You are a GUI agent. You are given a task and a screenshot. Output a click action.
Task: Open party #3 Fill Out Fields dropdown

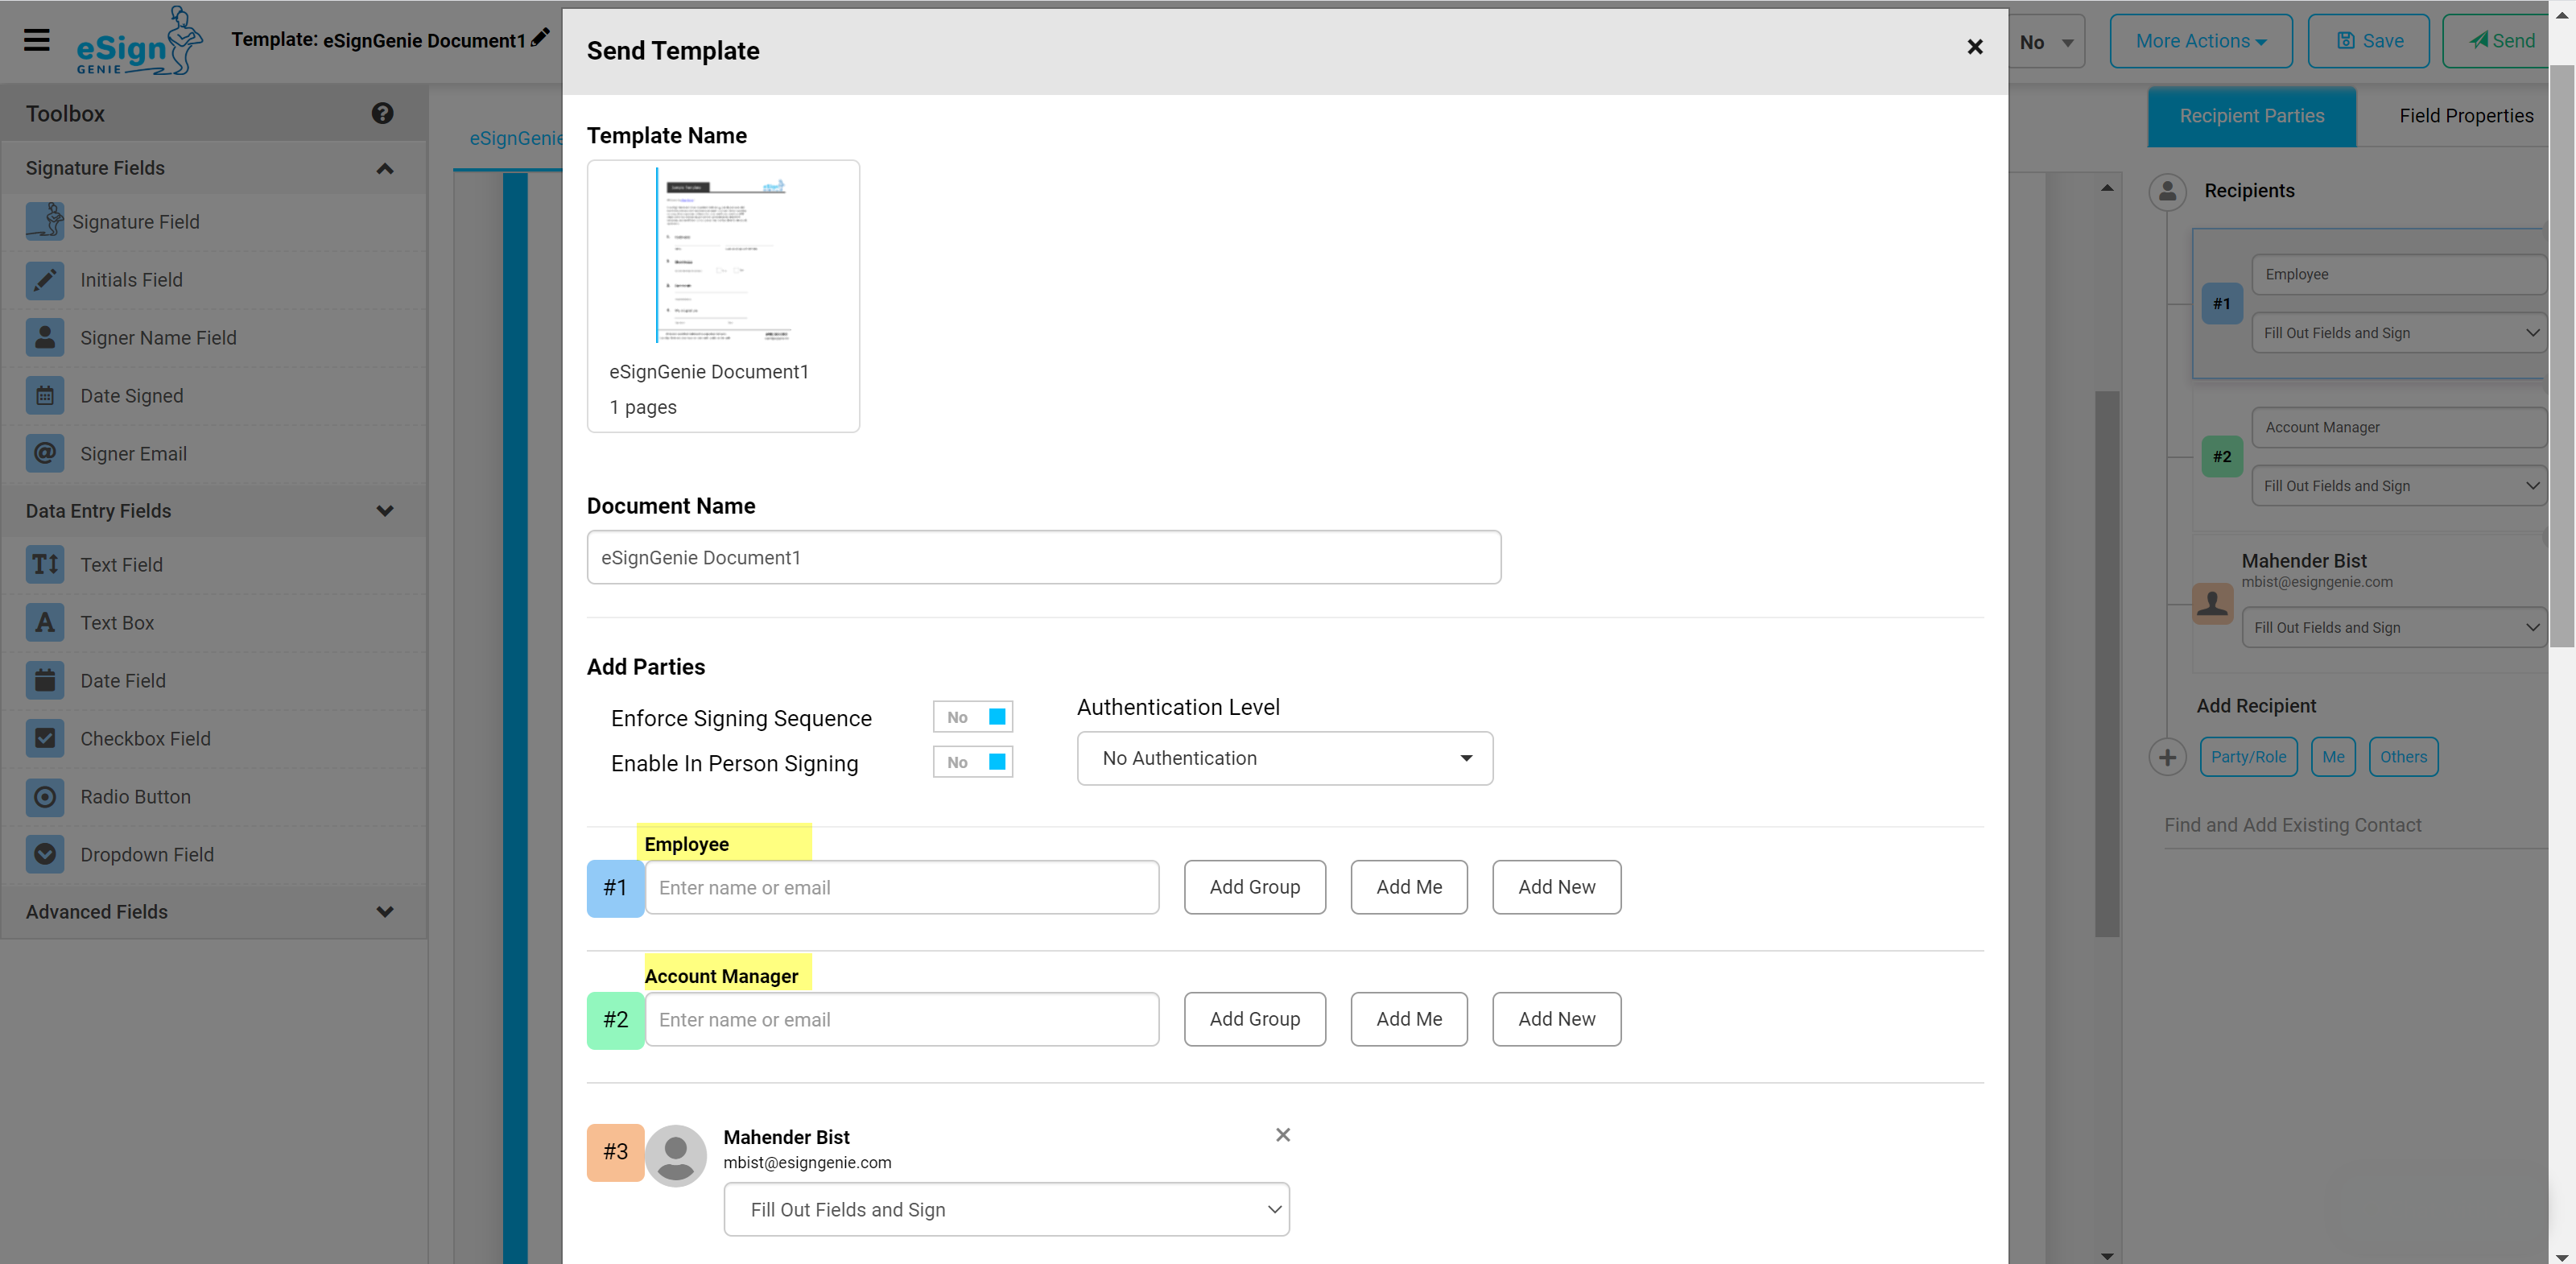pyautogui.click(x=1006, y=1209)
